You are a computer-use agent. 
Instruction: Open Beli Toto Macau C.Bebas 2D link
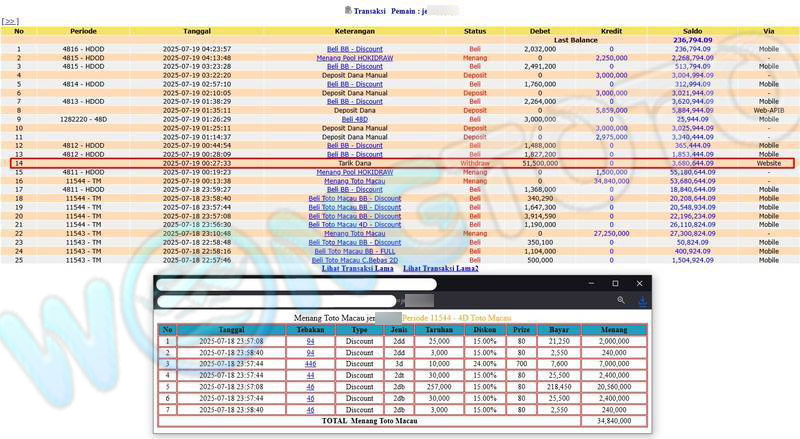[x=355, y=260]
